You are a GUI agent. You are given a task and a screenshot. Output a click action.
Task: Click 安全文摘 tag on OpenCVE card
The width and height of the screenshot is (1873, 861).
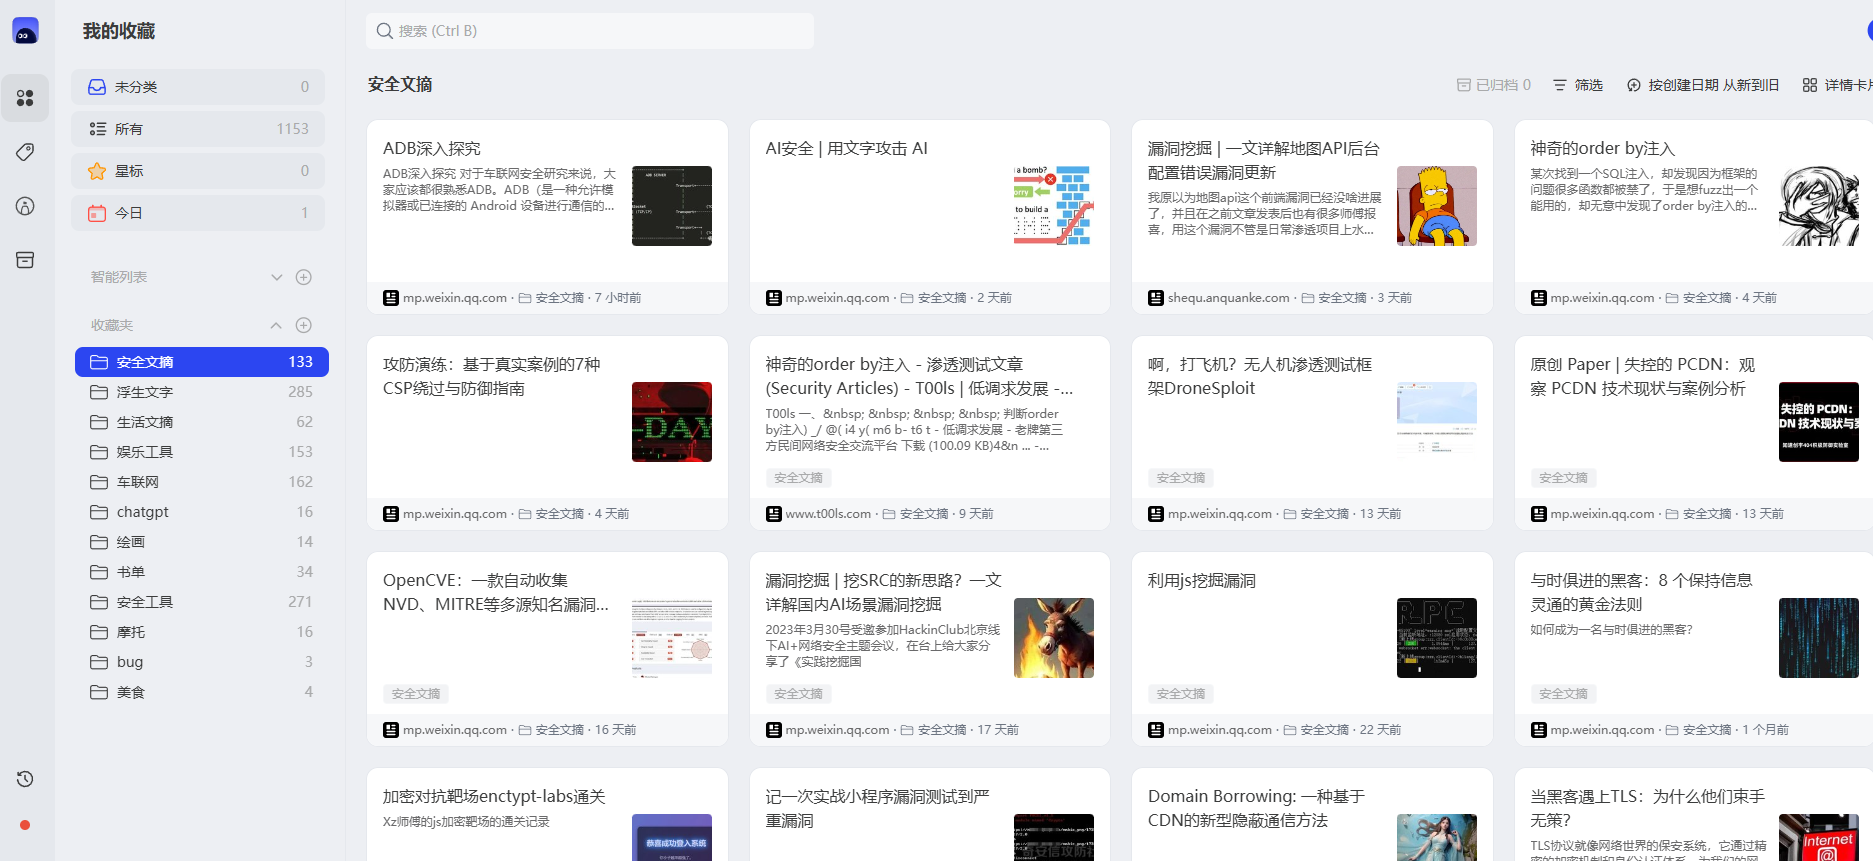point(416,694)
